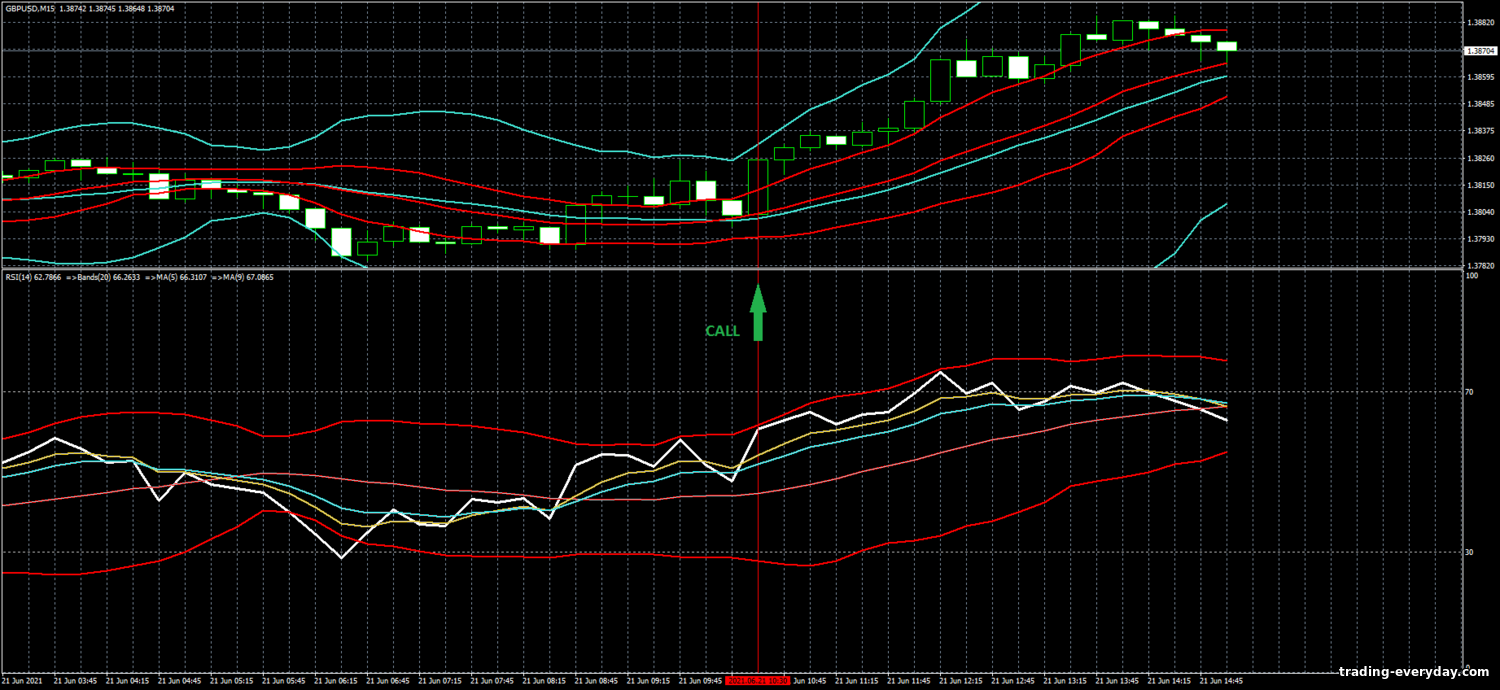Click the '21 Jun 03:45' time label
Viewport: 1500px width, 690px height.
tap(74, 681)
